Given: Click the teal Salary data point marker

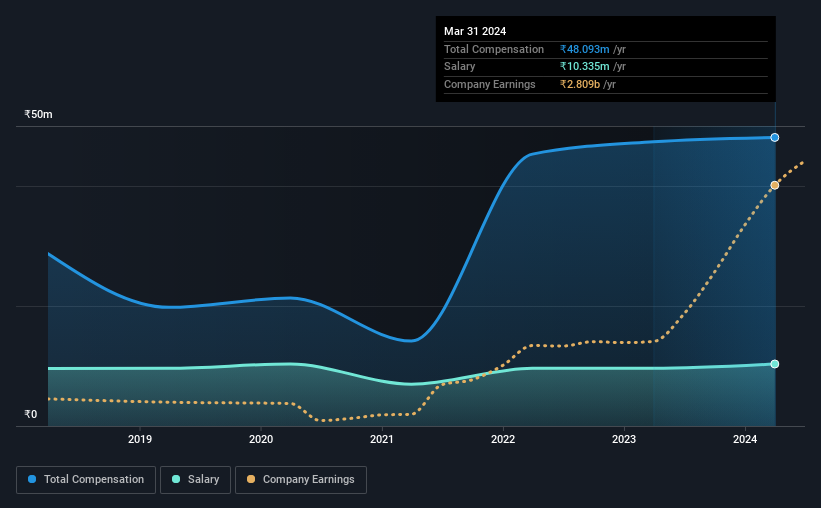Looking at the screenshot, I should pyautogui.click(x=774, y=364).
